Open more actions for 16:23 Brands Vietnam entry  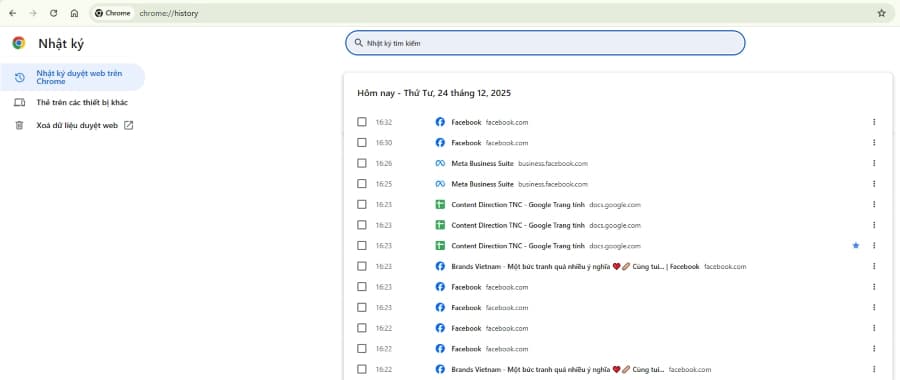[874, 266]
